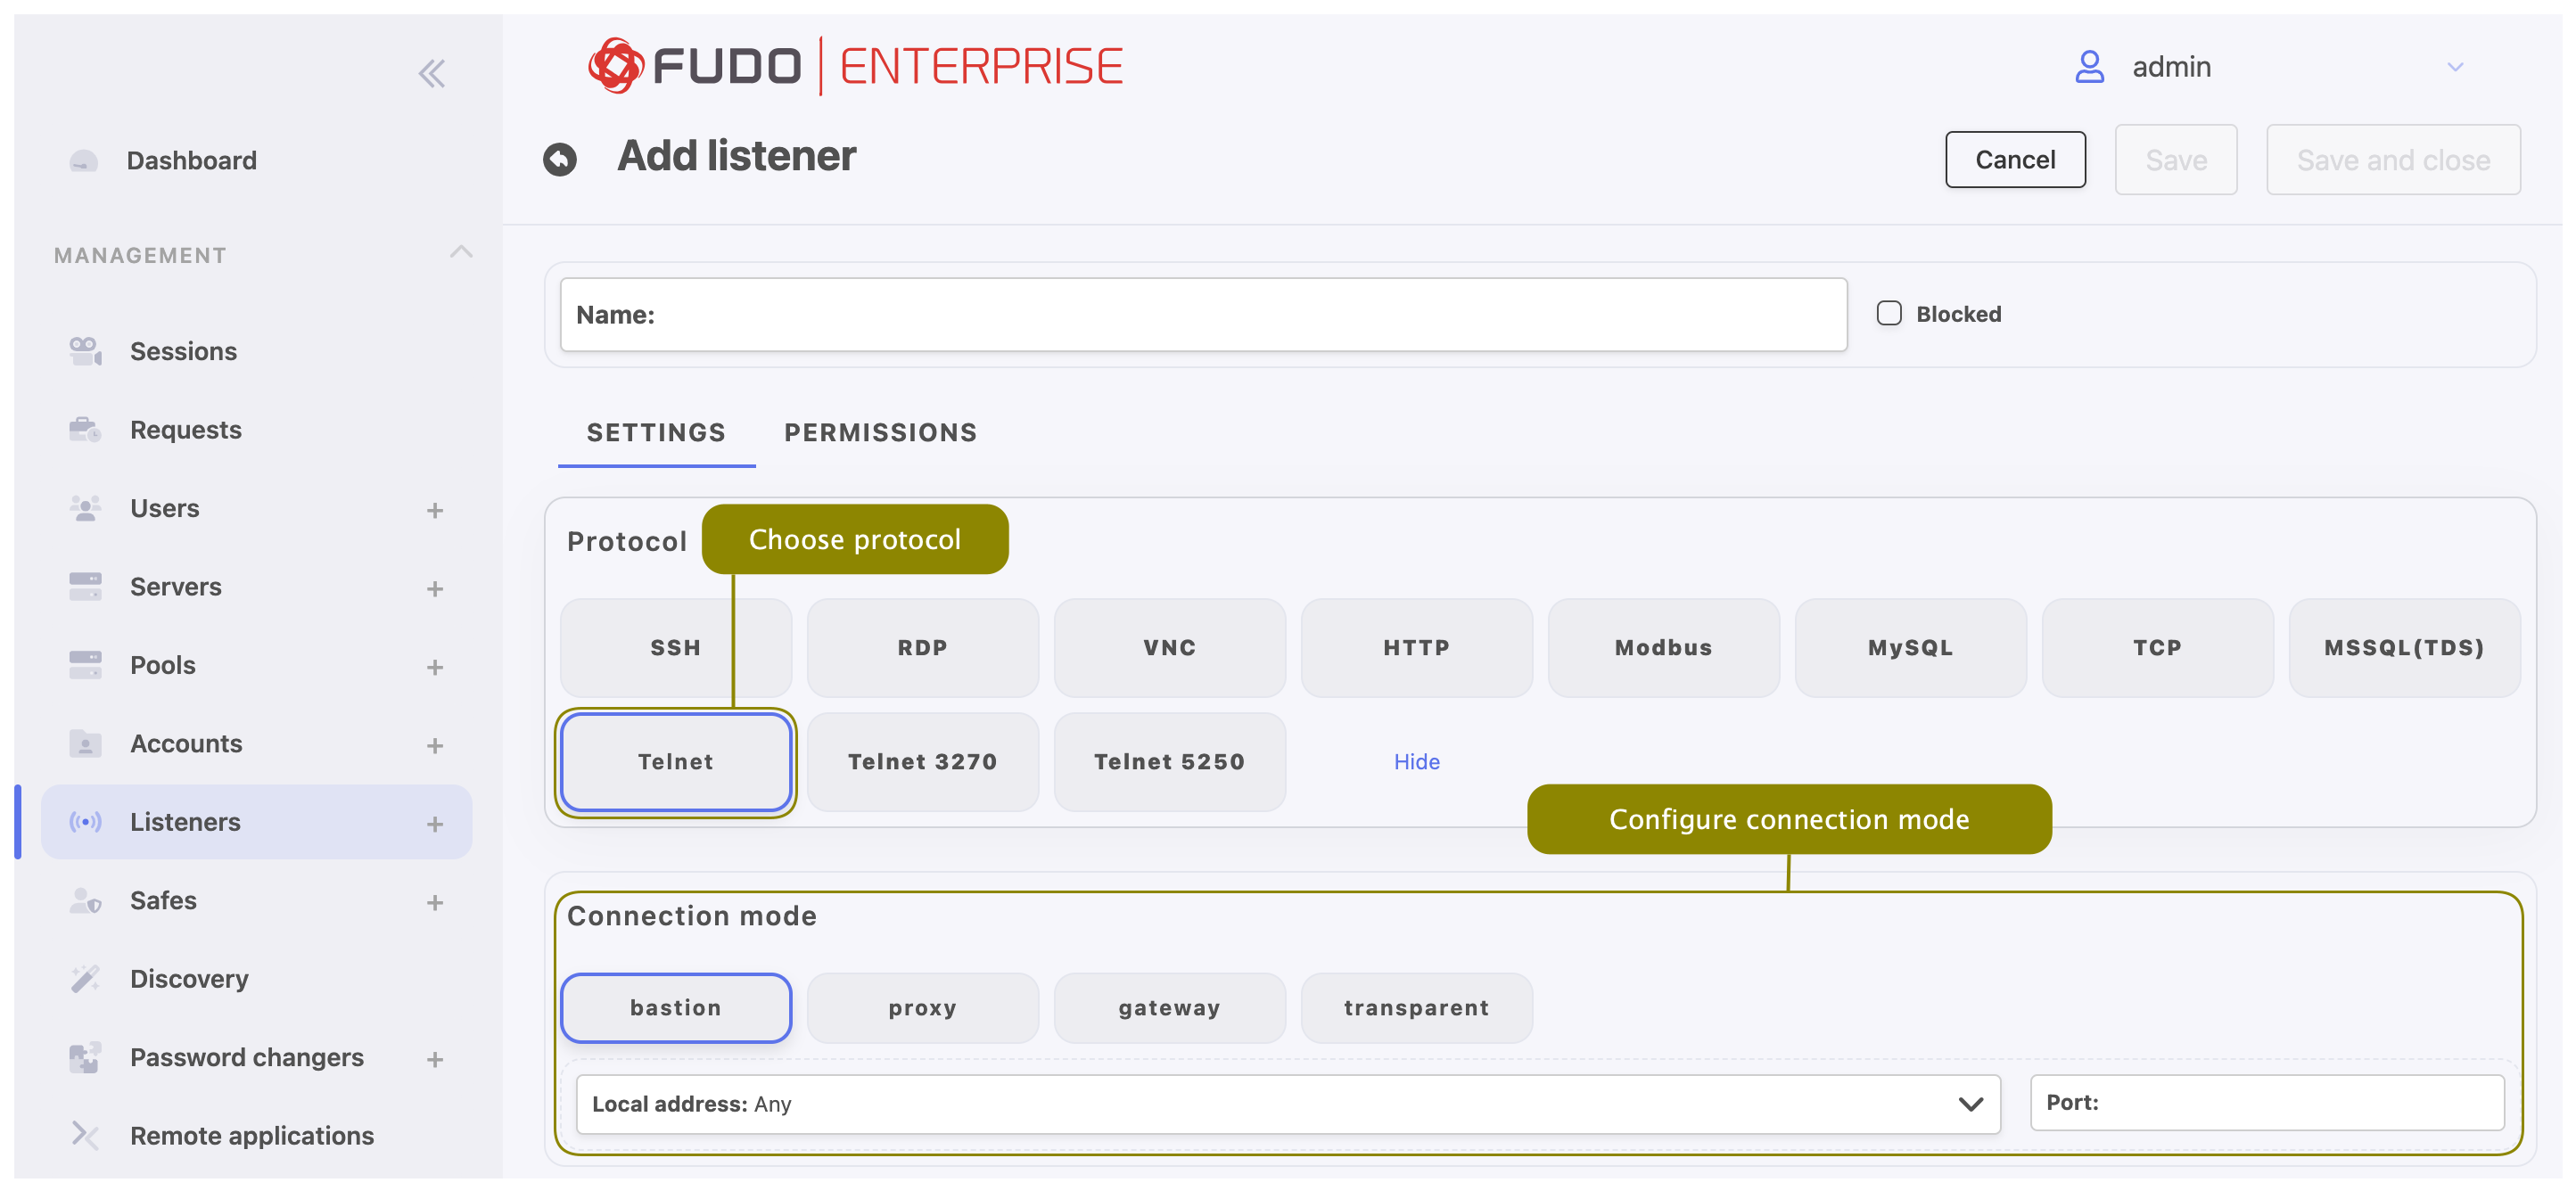Click the Password changers icon
2576x1199 pixels.
[x=85, y=1057]
